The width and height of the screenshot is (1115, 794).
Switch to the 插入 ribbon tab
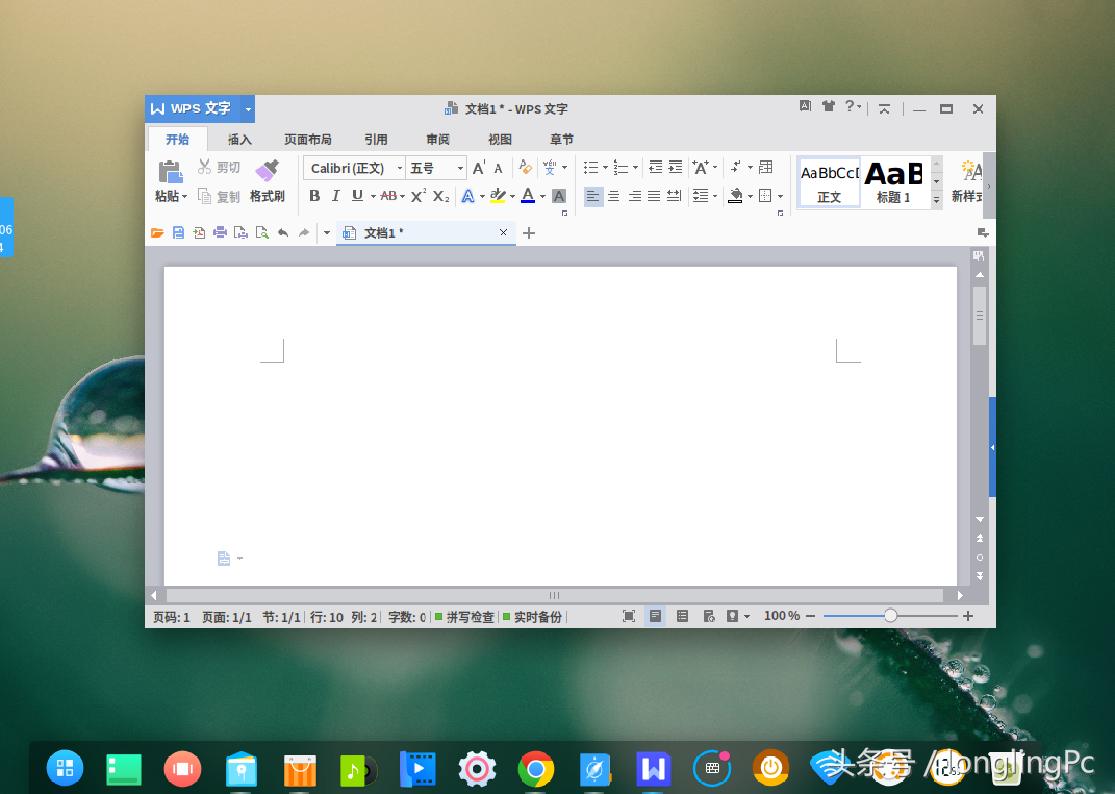pyautogui.click(x=239, y=138)
